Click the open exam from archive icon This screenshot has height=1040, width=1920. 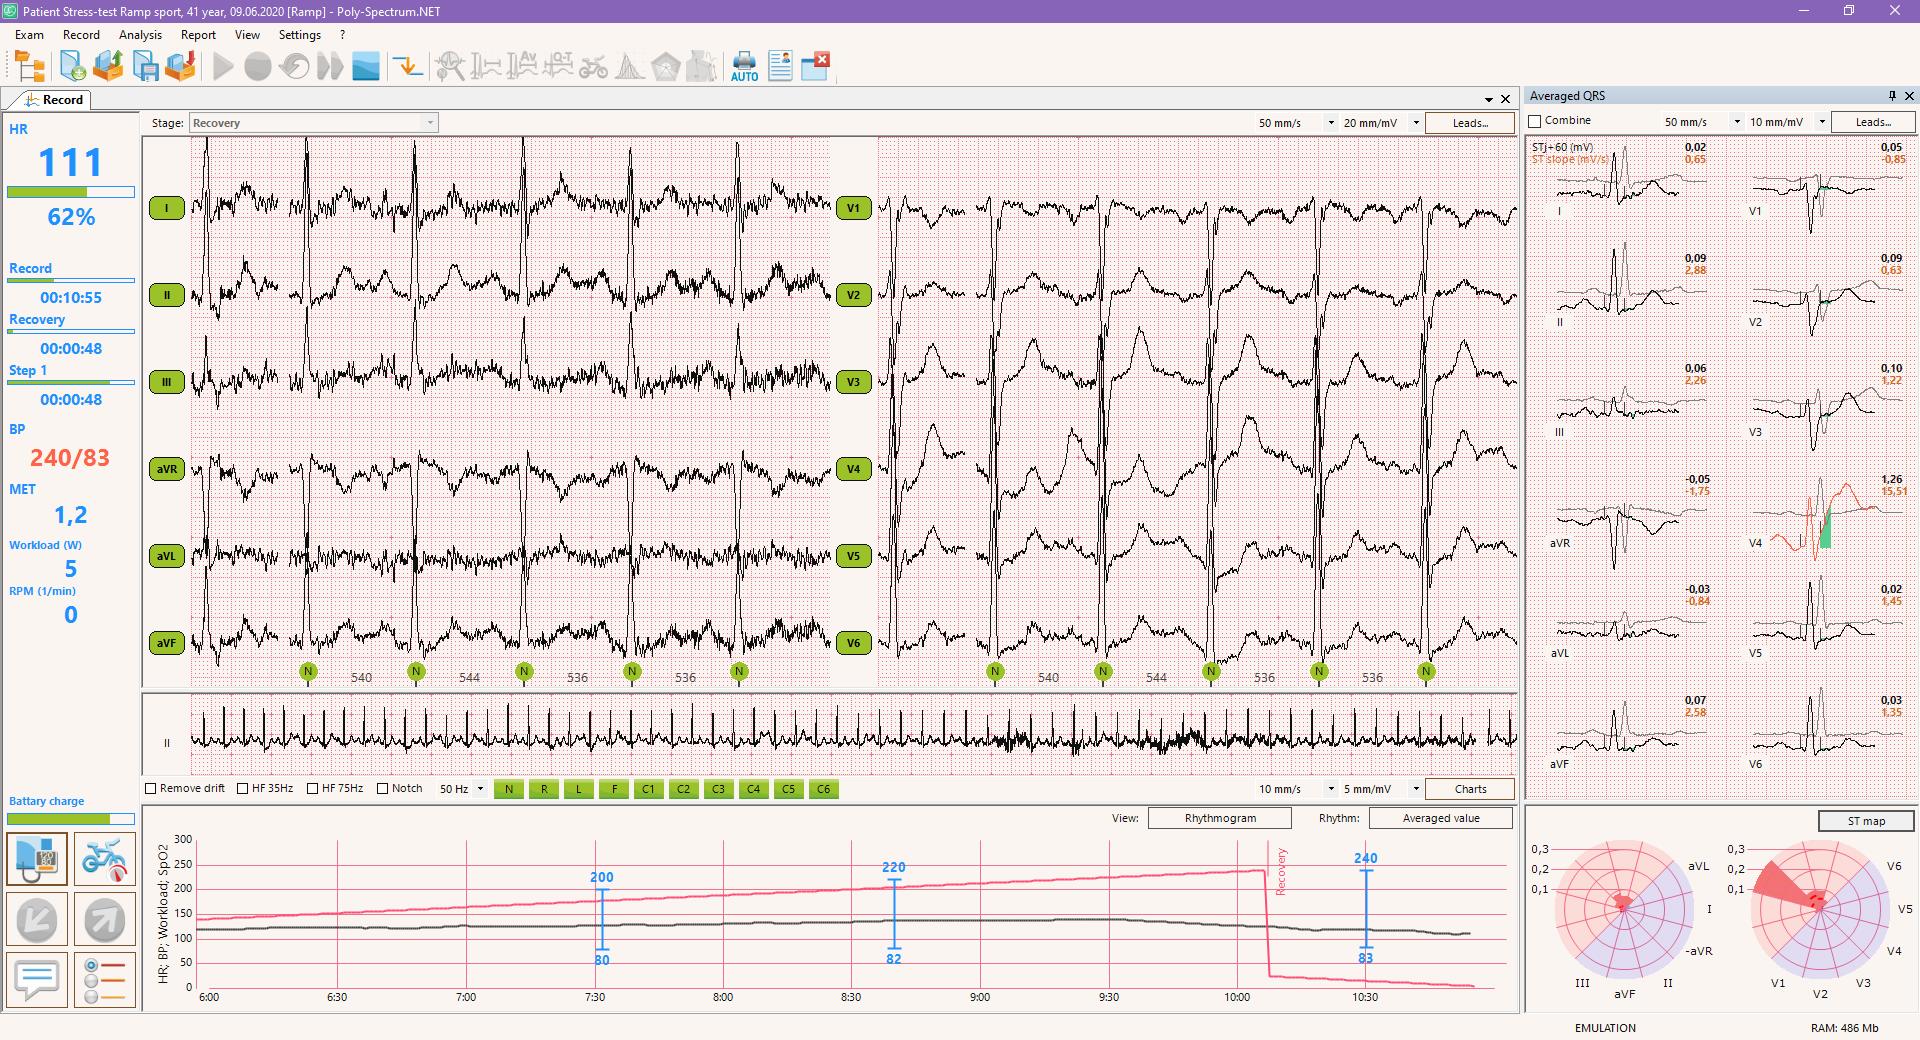(109, 67)
